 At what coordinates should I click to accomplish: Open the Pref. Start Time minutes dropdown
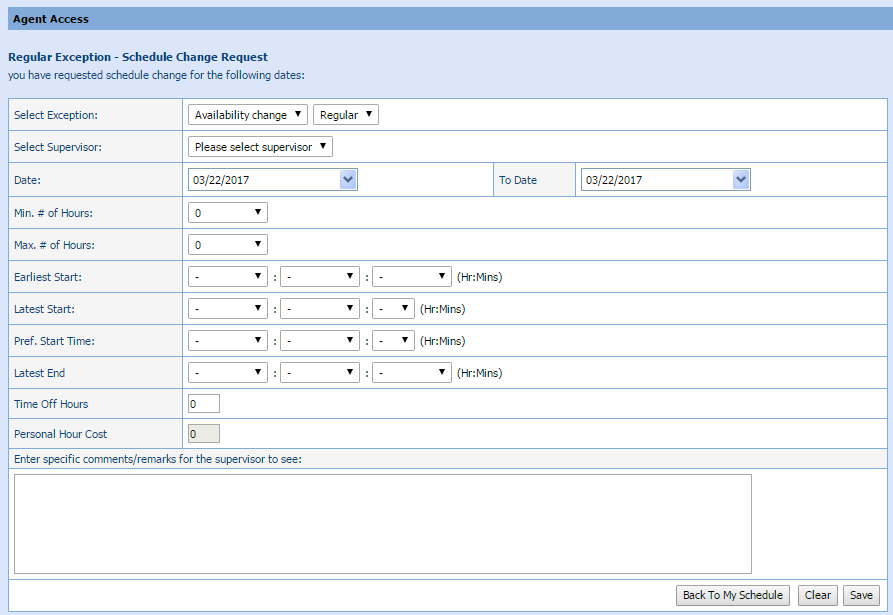[320, 341]
